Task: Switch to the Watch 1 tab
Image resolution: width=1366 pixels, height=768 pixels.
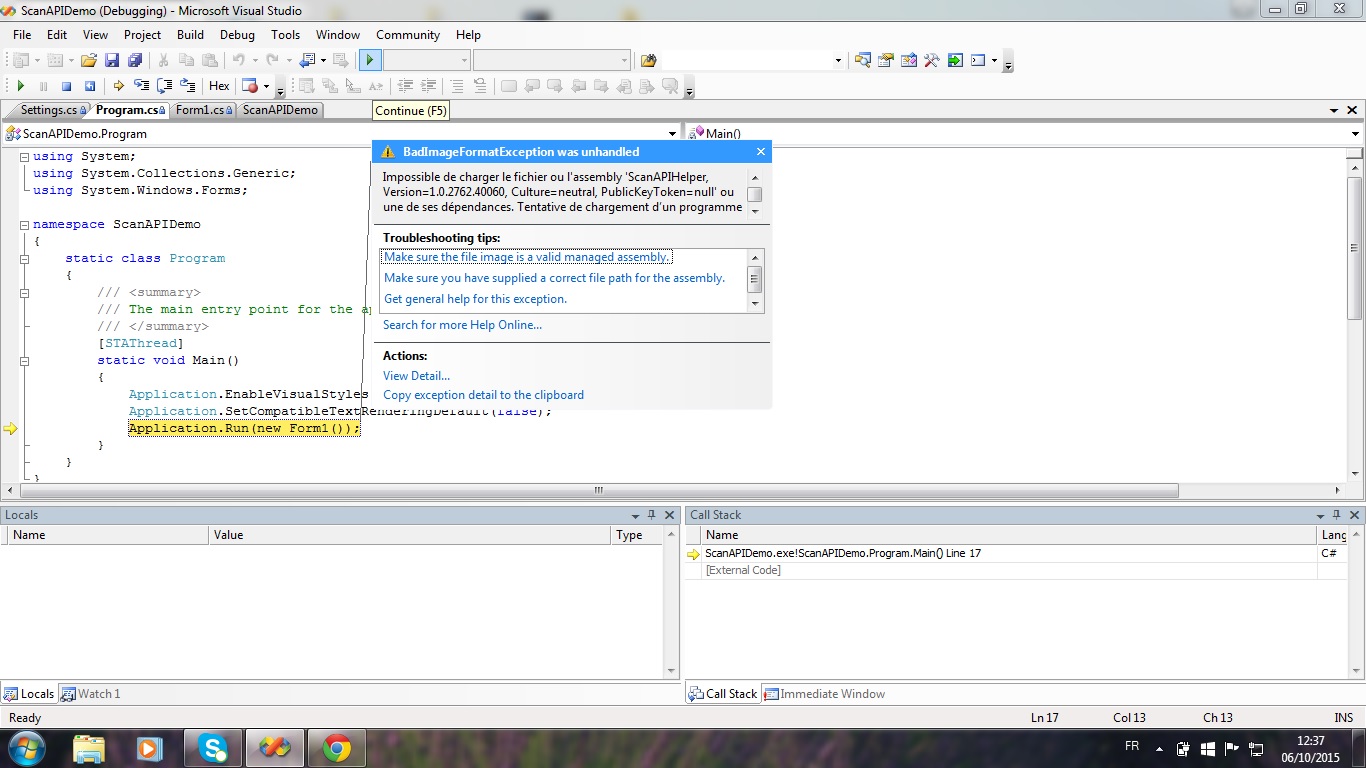Action: [91, 694]
